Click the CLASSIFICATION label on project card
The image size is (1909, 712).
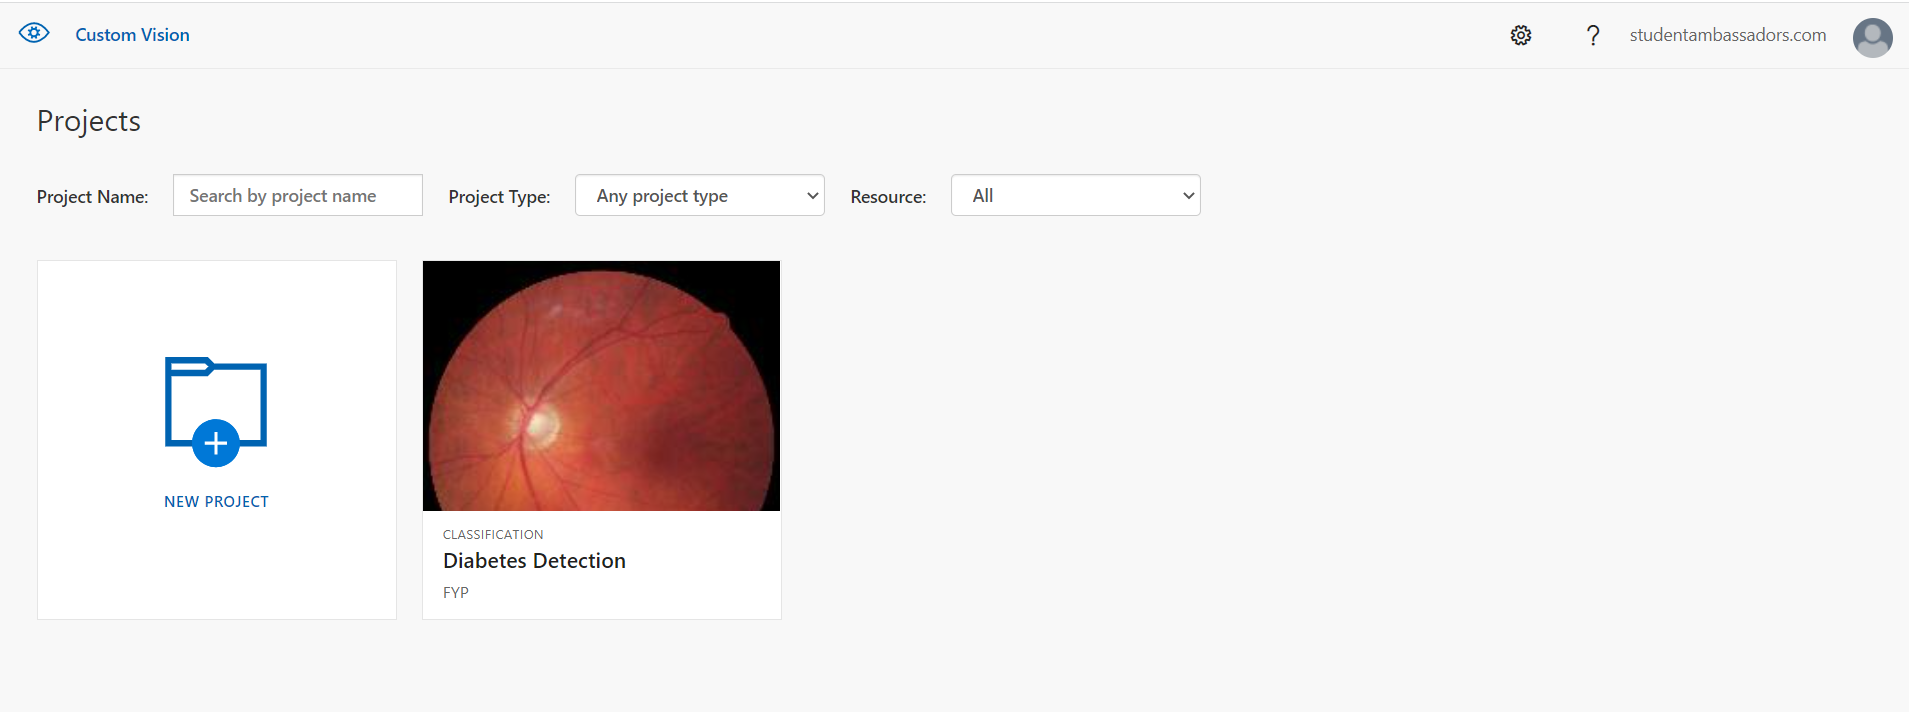coord(493,535)
